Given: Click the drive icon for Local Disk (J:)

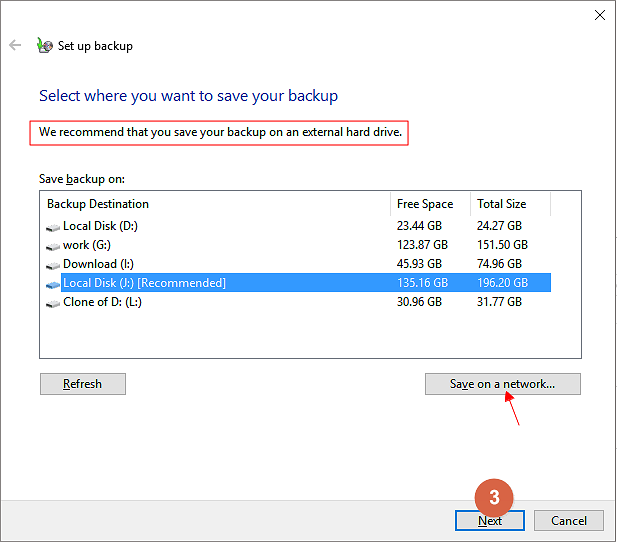Looking at the screenshot, I should coord(53,283).
